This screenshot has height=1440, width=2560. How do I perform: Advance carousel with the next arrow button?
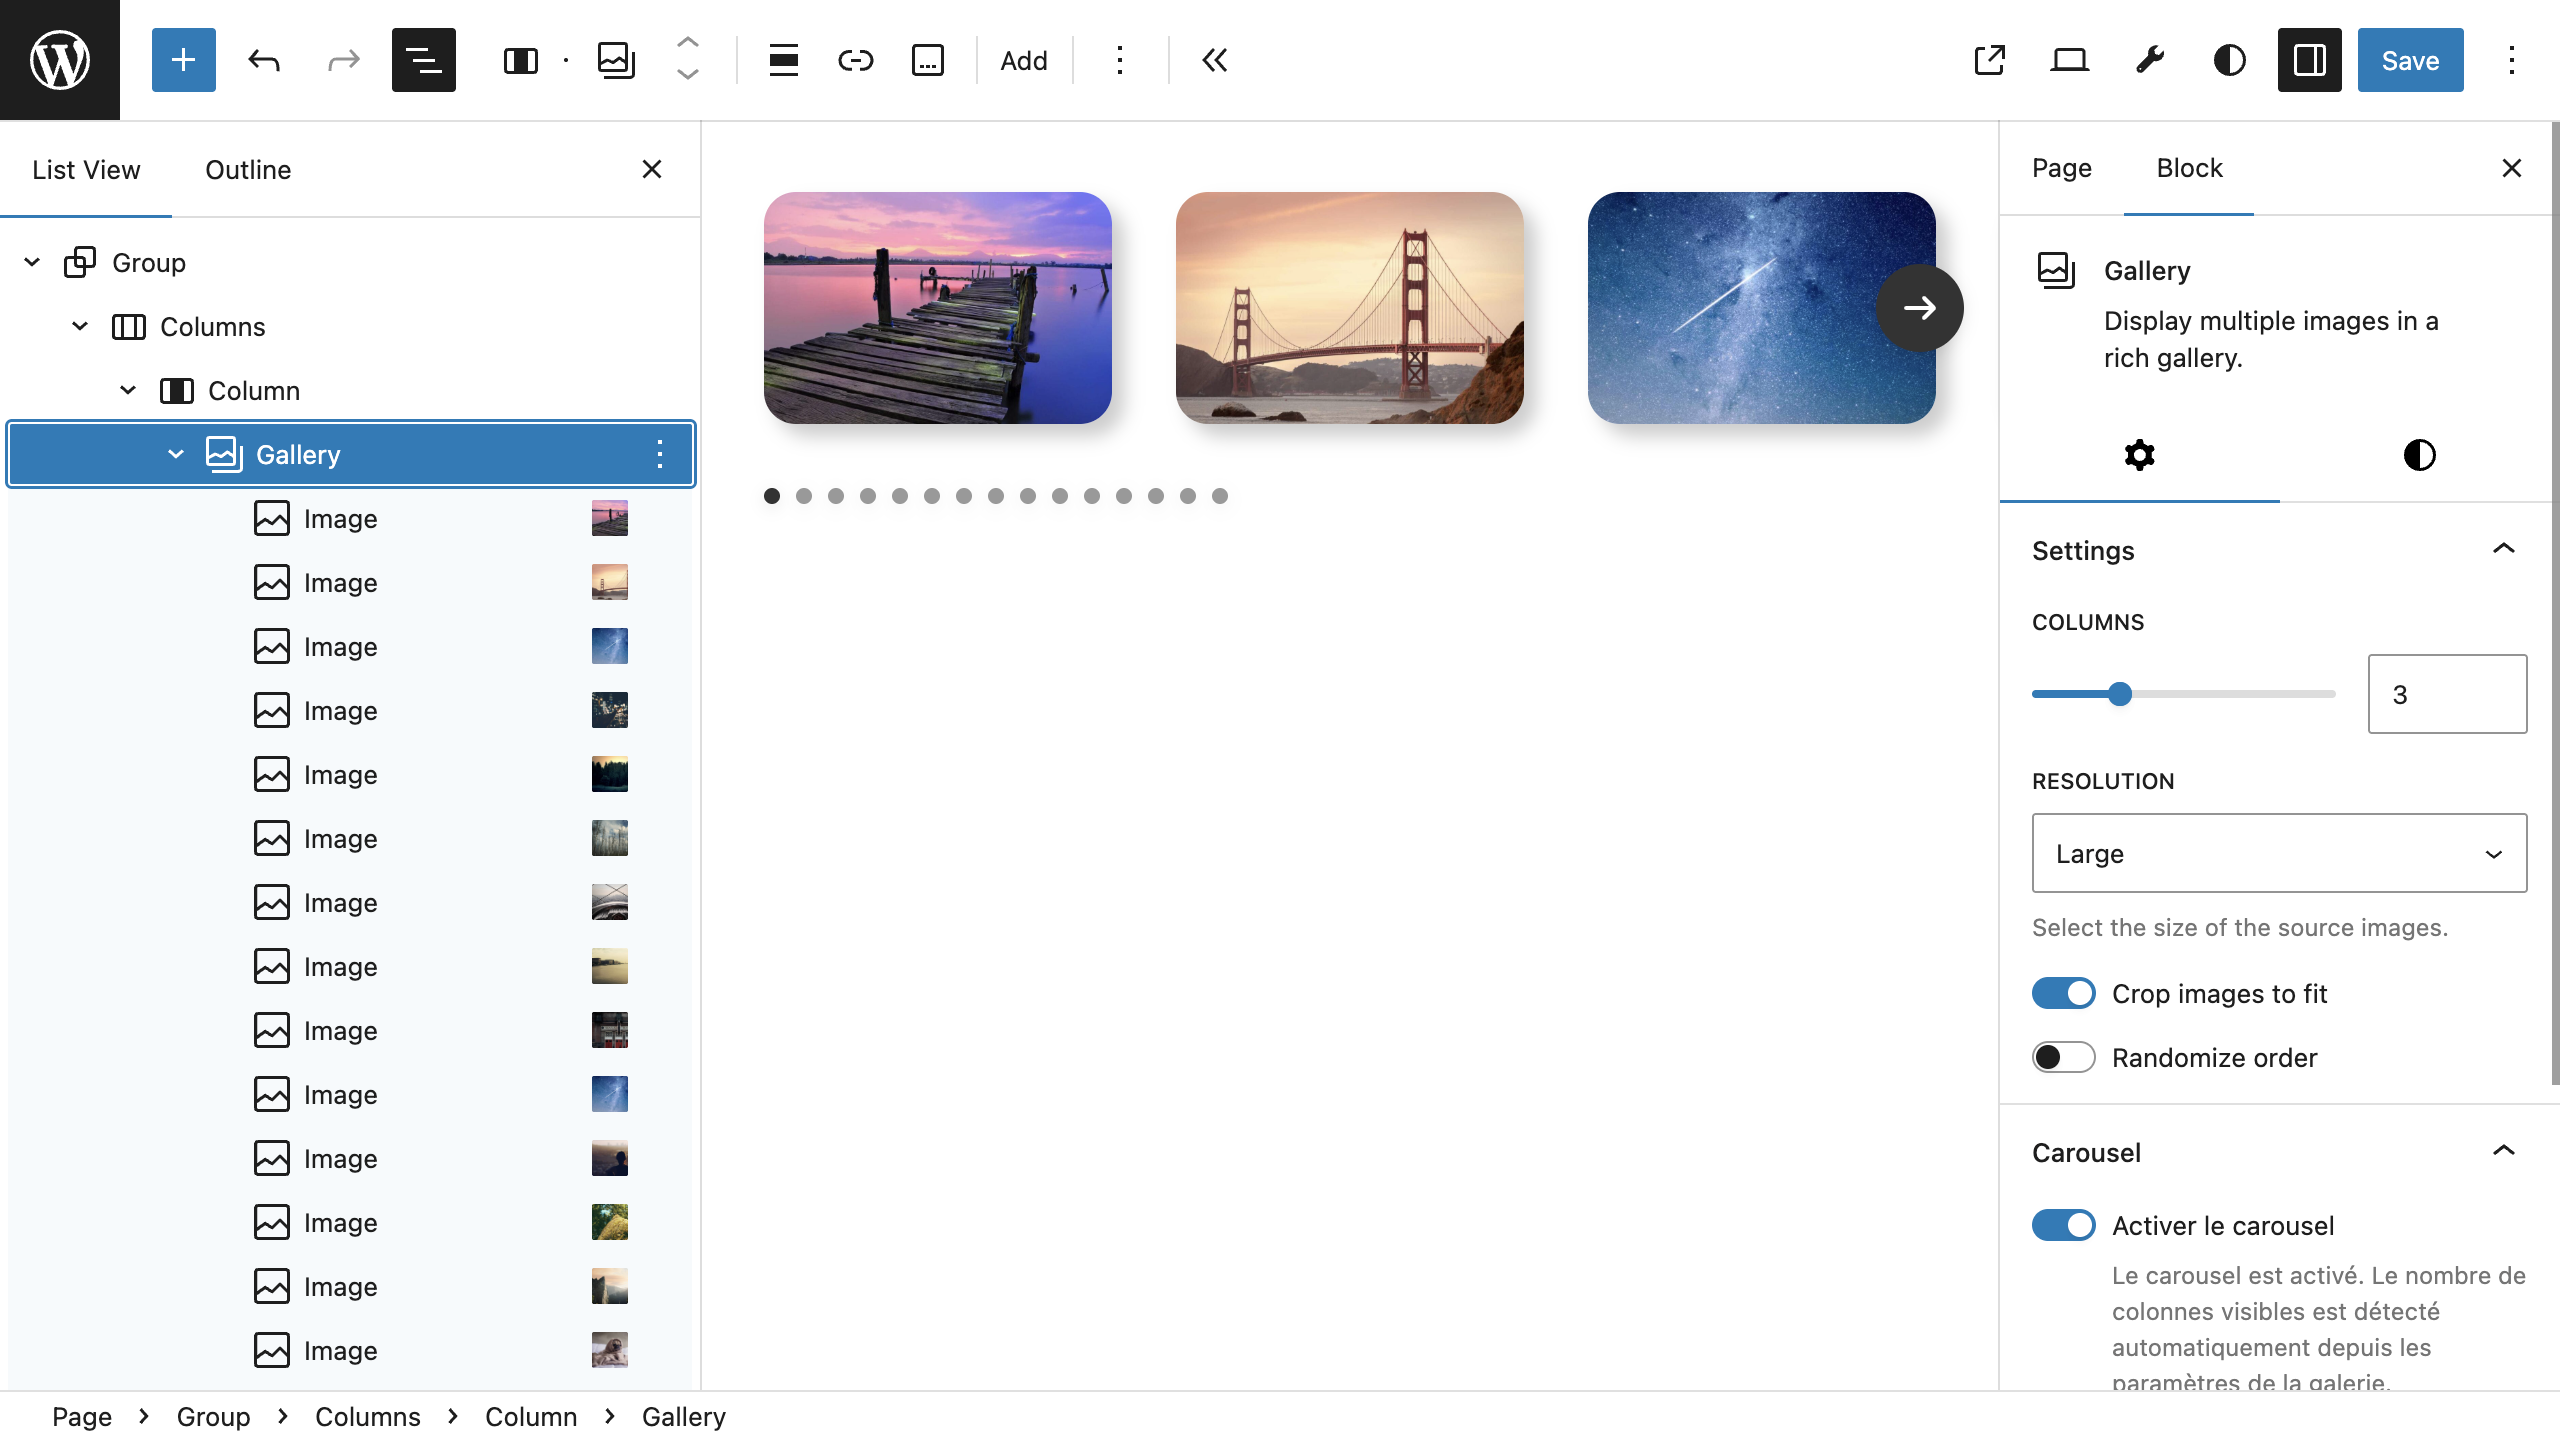pyautogui.click(x=1919, y=308)
